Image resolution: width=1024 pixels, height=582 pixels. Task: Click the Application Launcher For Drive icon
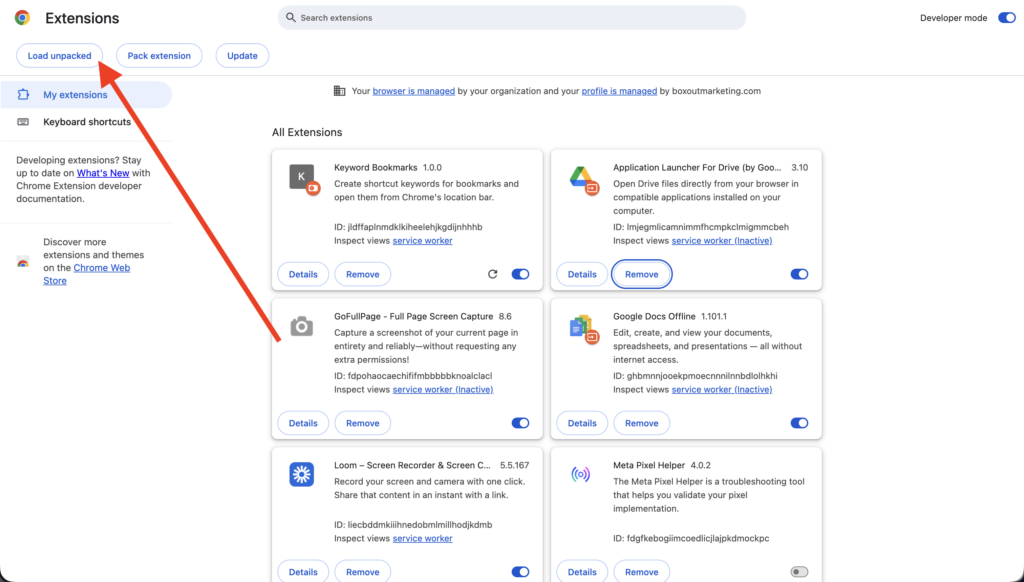click(x=582, y=177)
